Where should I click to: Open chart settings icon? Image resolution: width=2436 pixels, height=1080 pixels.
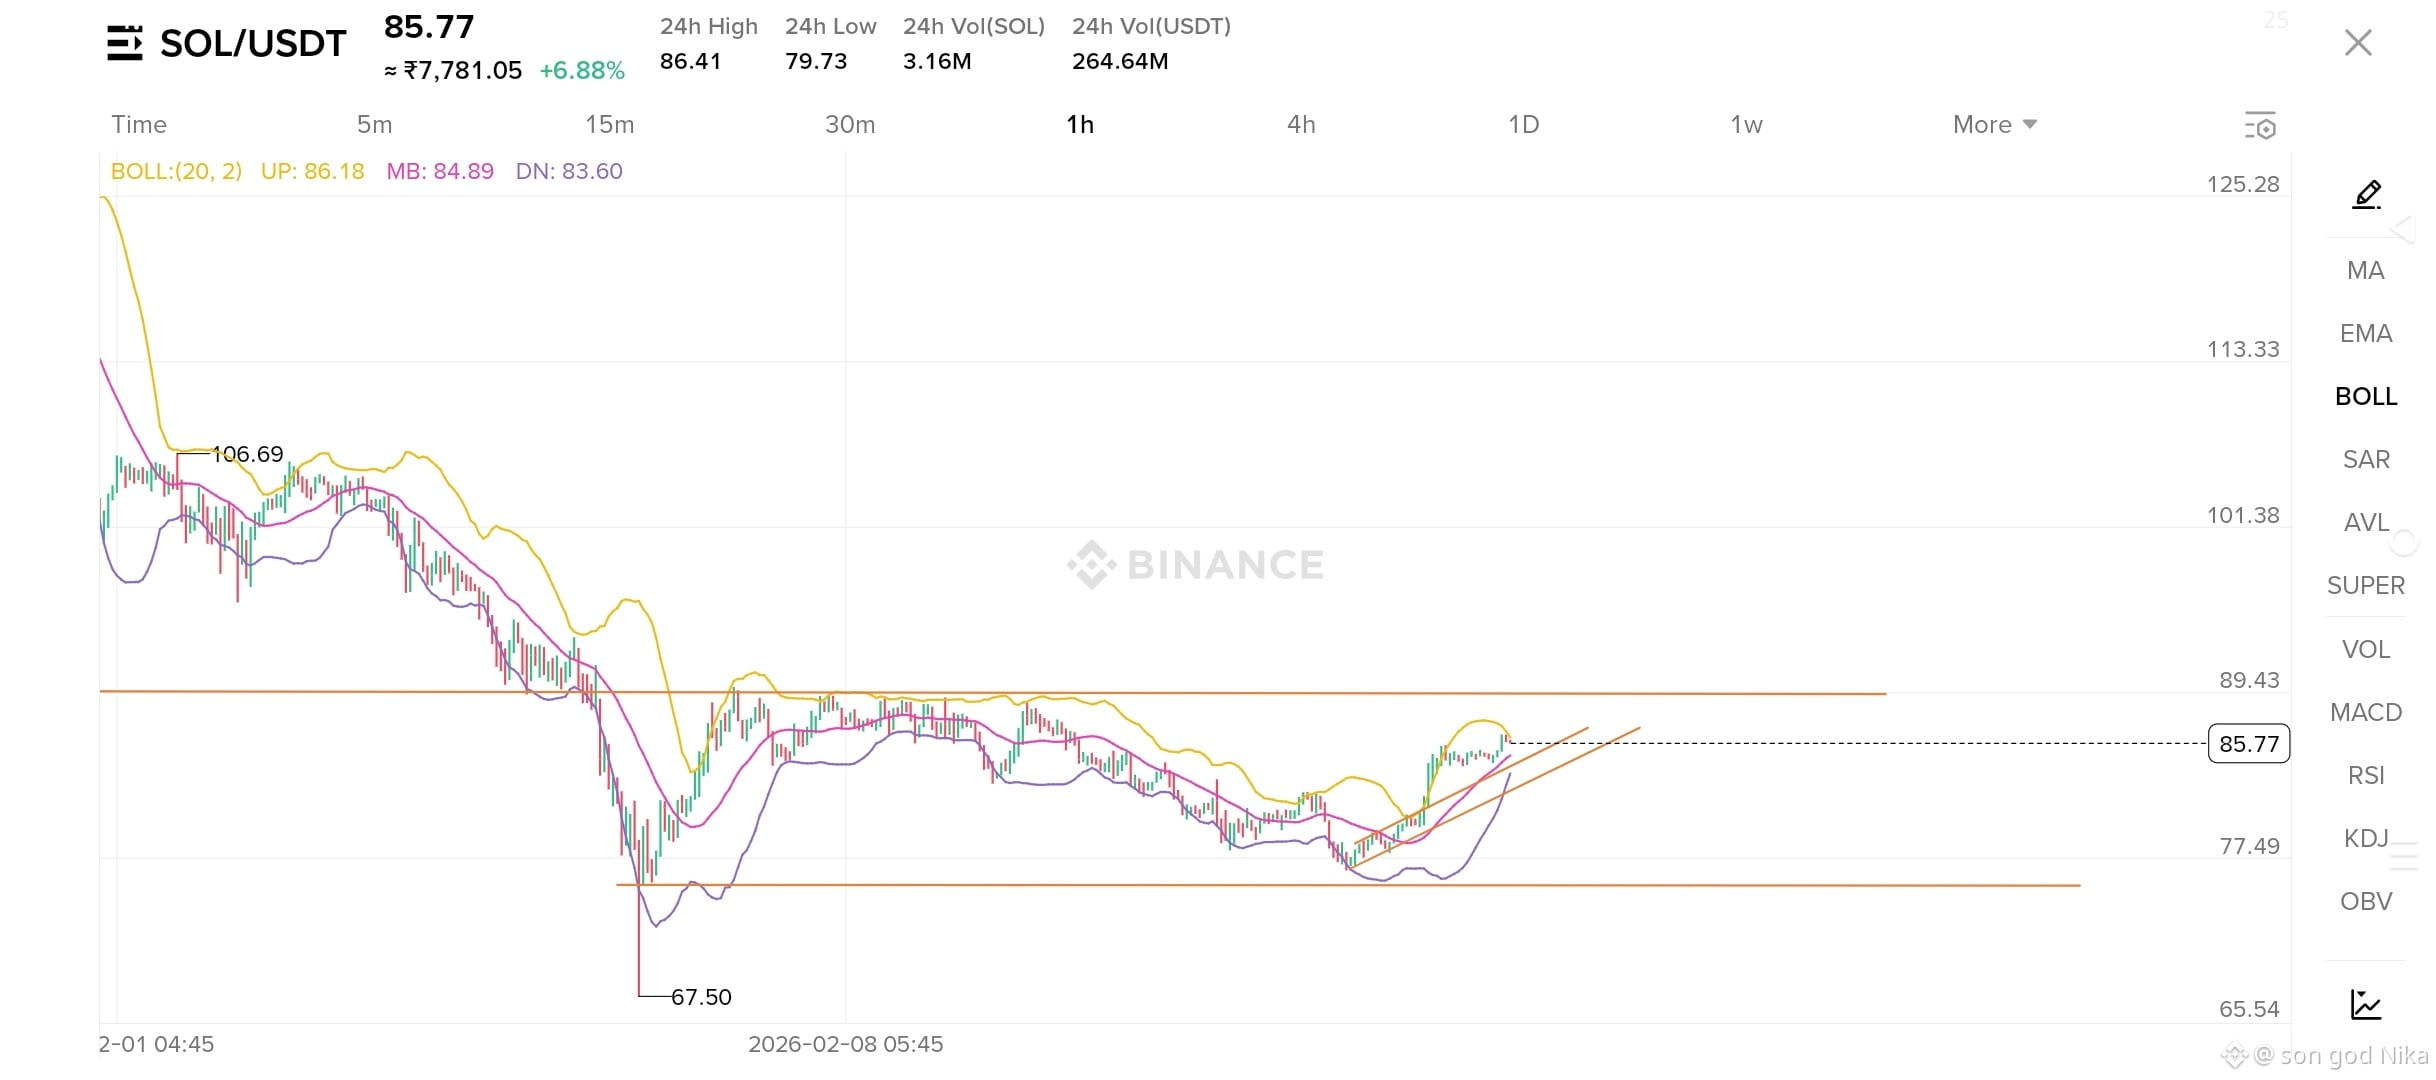tap(2260, 126)
